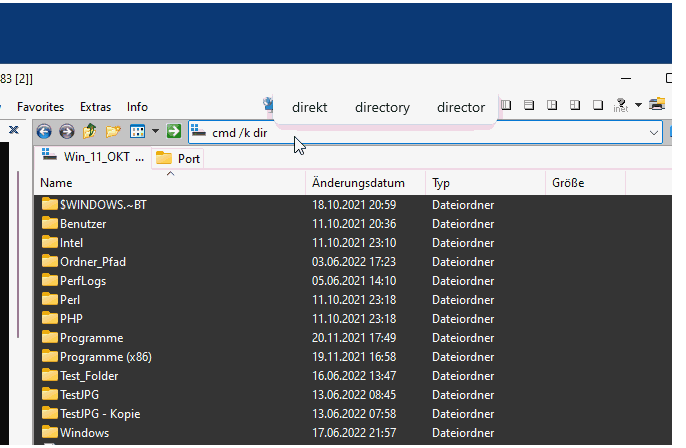This screenshot has width=686, height=448.
Task: Click the blue Back navigation arrow
Action: point(43,132)
